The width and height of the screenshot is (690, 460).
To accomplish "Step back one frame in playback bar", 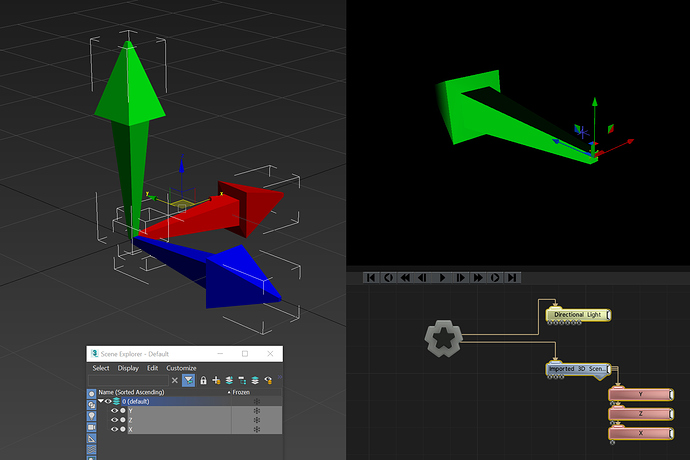I will pos(423,278).
